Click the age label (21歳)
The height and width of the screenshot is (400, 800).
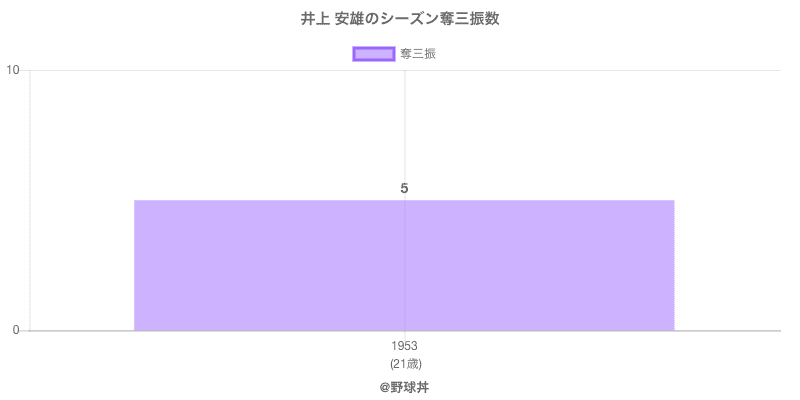click(404, 363)
